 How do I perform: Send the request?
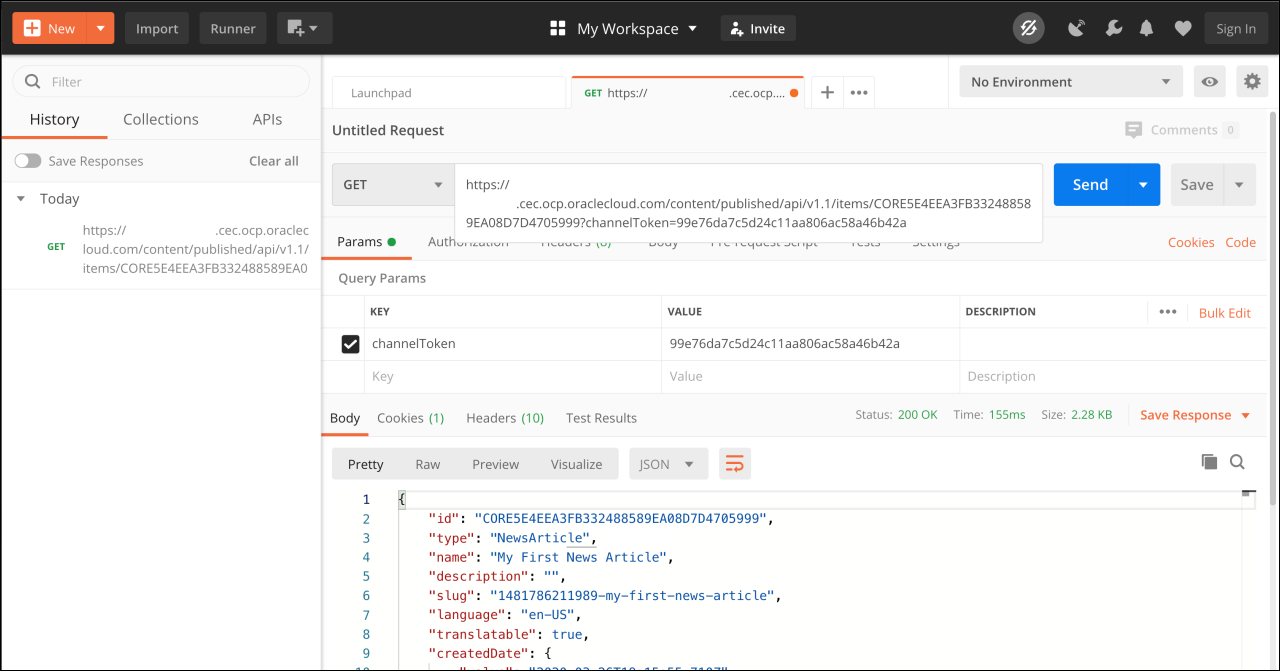(1090, 185)
